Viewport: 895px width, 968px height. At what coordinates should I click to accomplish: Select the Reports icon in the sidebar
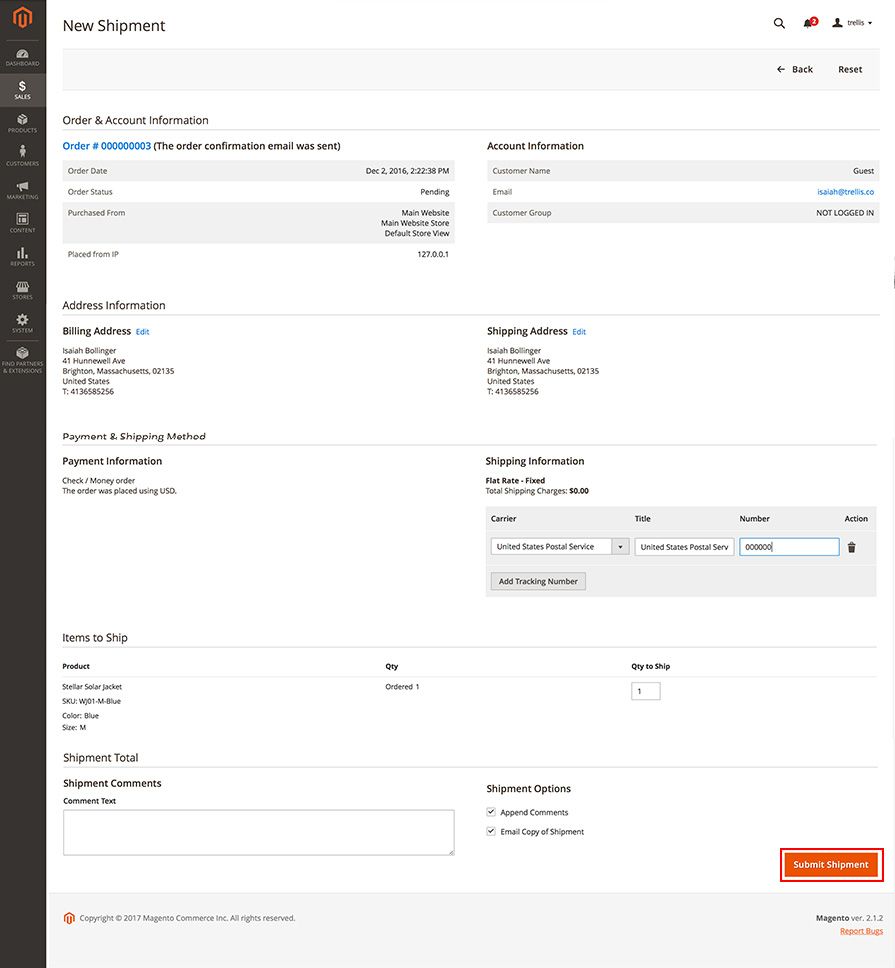click(22, 255)
